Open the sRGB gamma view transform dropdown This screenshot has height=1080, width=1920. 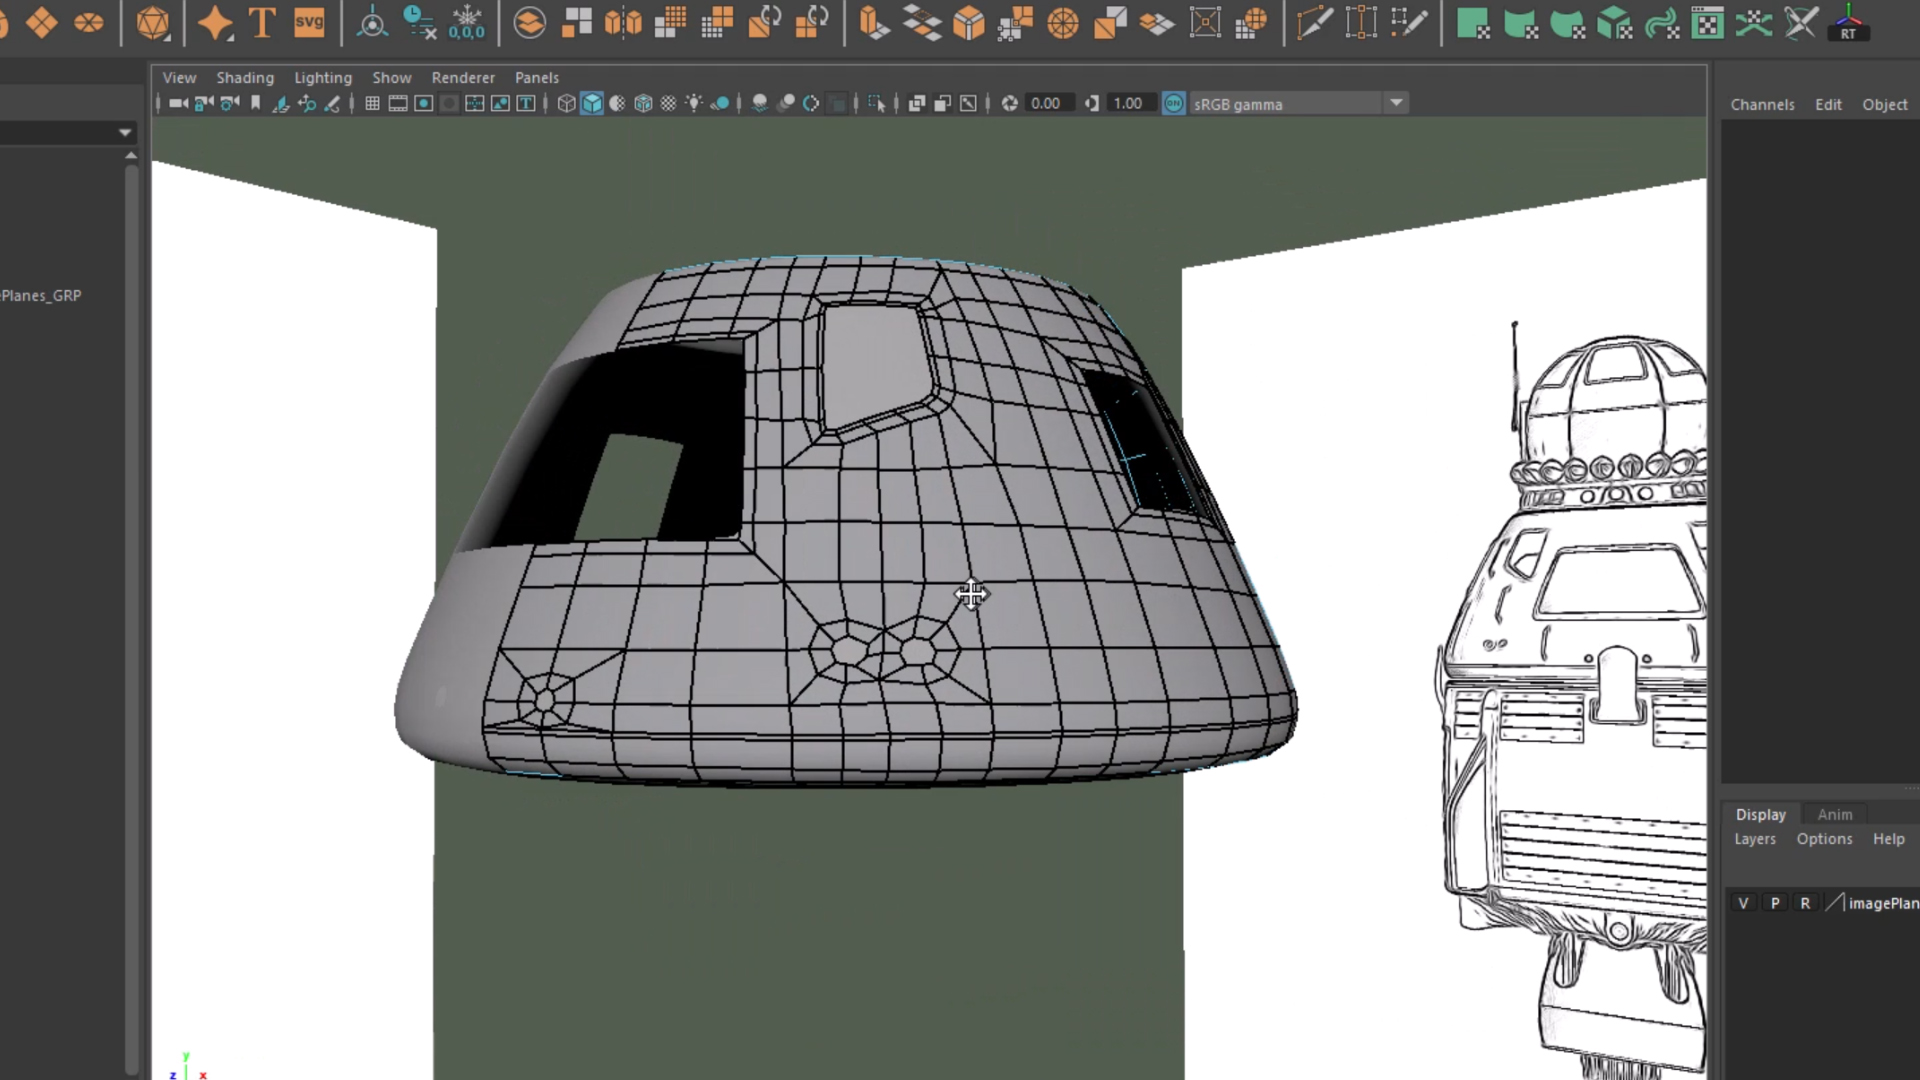(x=1396, y=103)
